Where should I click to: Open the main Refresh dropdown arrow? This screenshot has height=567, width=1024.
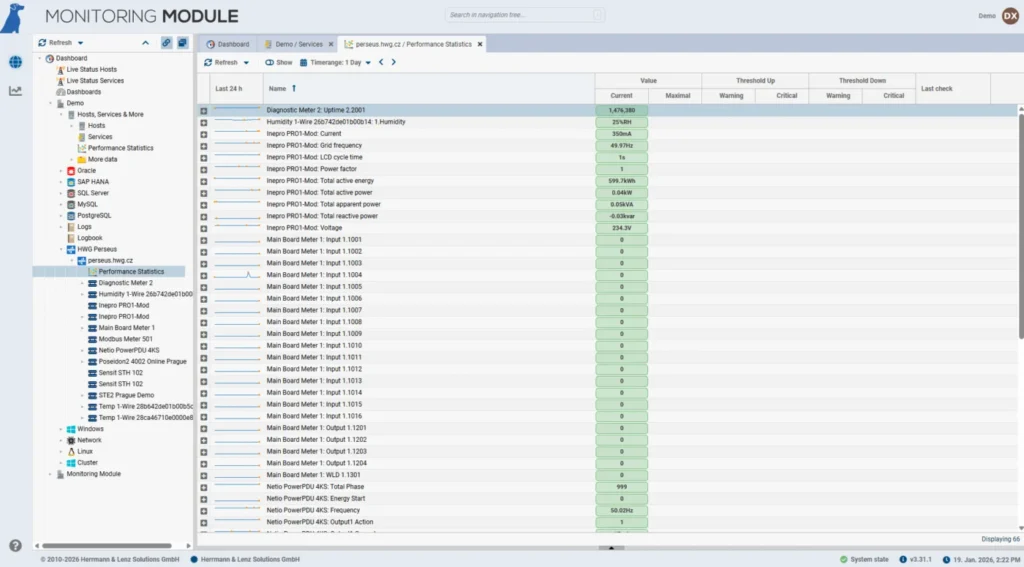click(246, 63)
